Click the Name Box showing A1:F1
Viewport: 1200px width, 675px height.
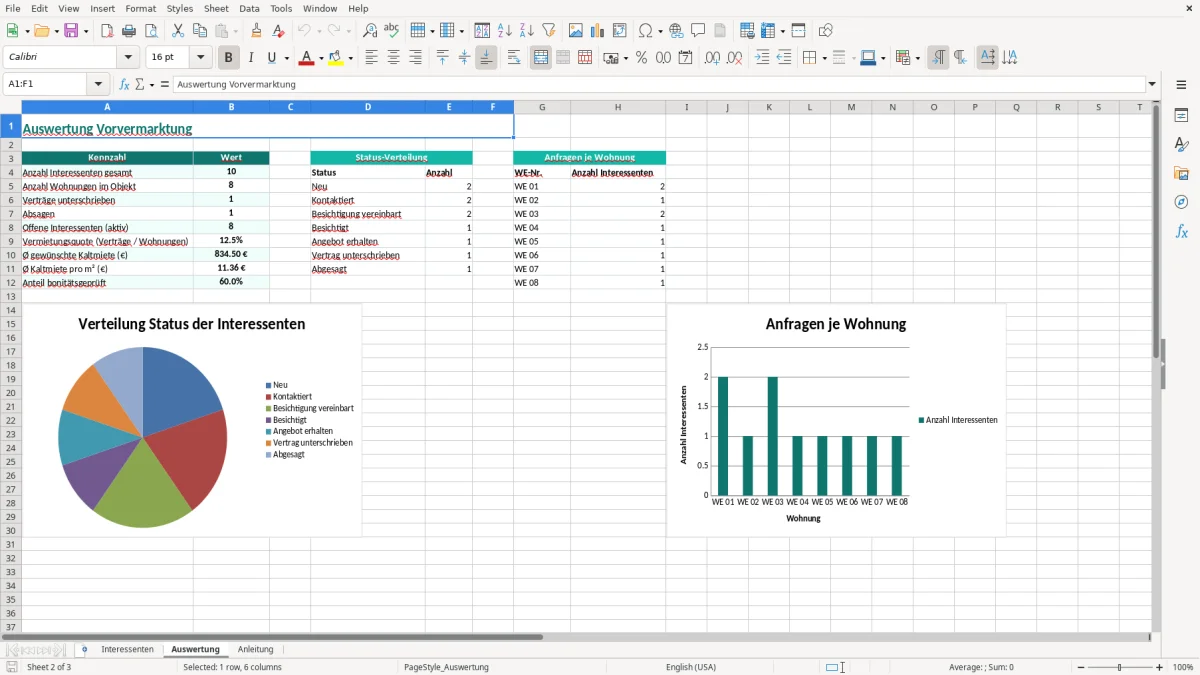(46, 84)
